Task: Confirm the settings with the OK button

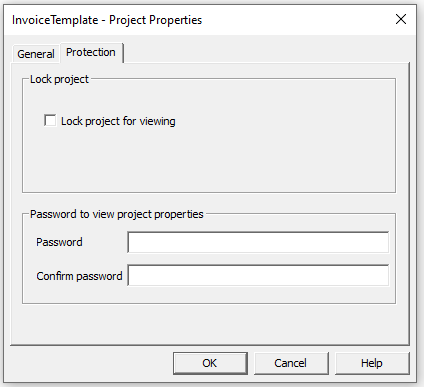Action: pos(210,363)
